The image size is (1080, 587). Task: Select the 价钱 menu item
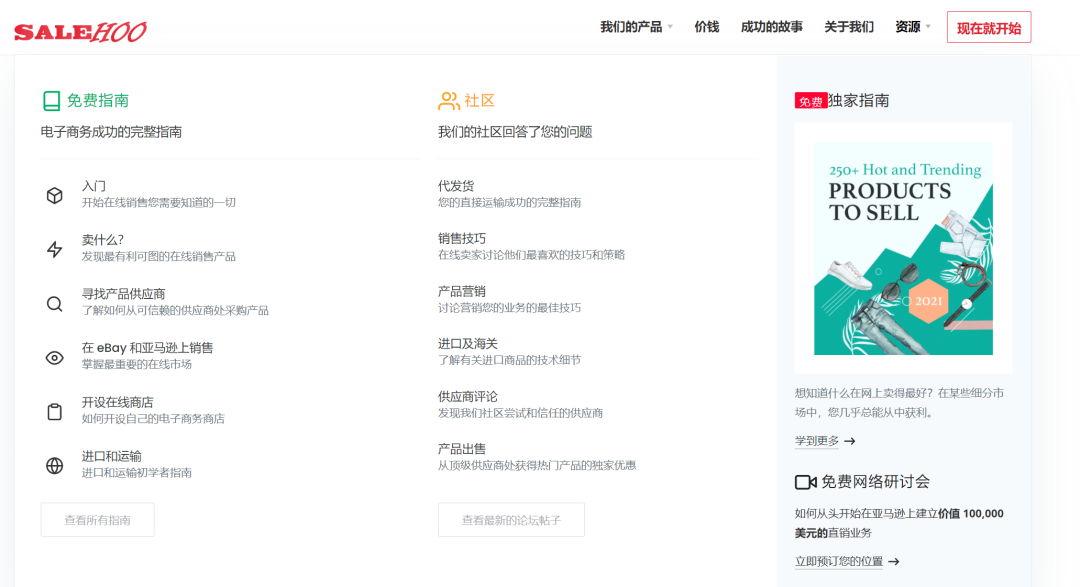point(707,27)
